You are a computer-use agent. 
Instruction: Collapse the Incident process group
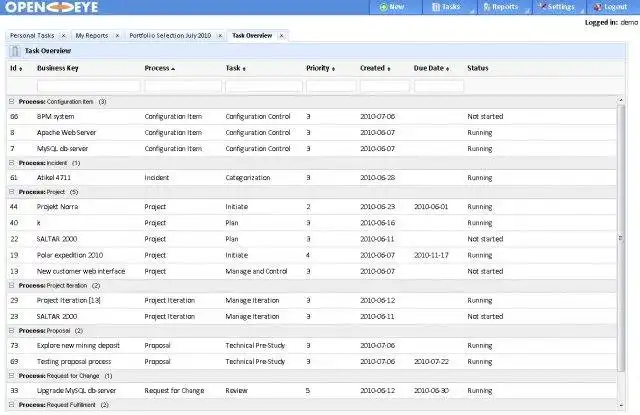[x=12, y=163]
